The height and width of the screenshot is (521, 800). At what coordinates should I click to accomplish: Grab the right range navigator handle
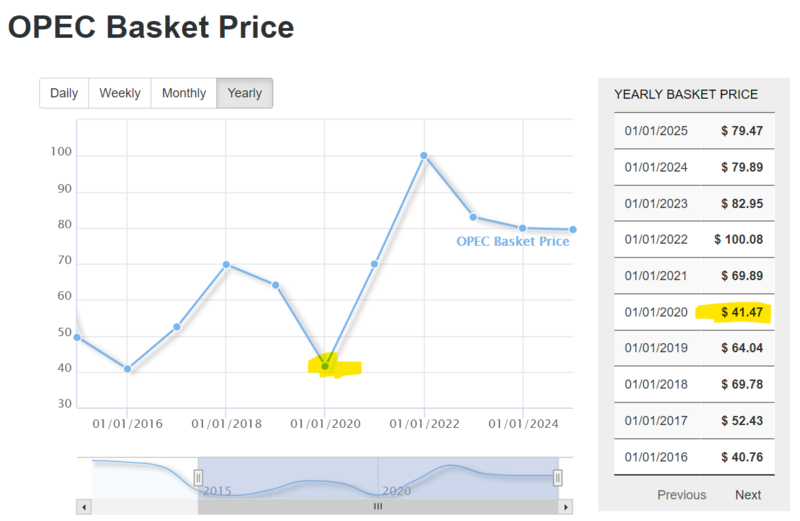[x=558, y=478]
